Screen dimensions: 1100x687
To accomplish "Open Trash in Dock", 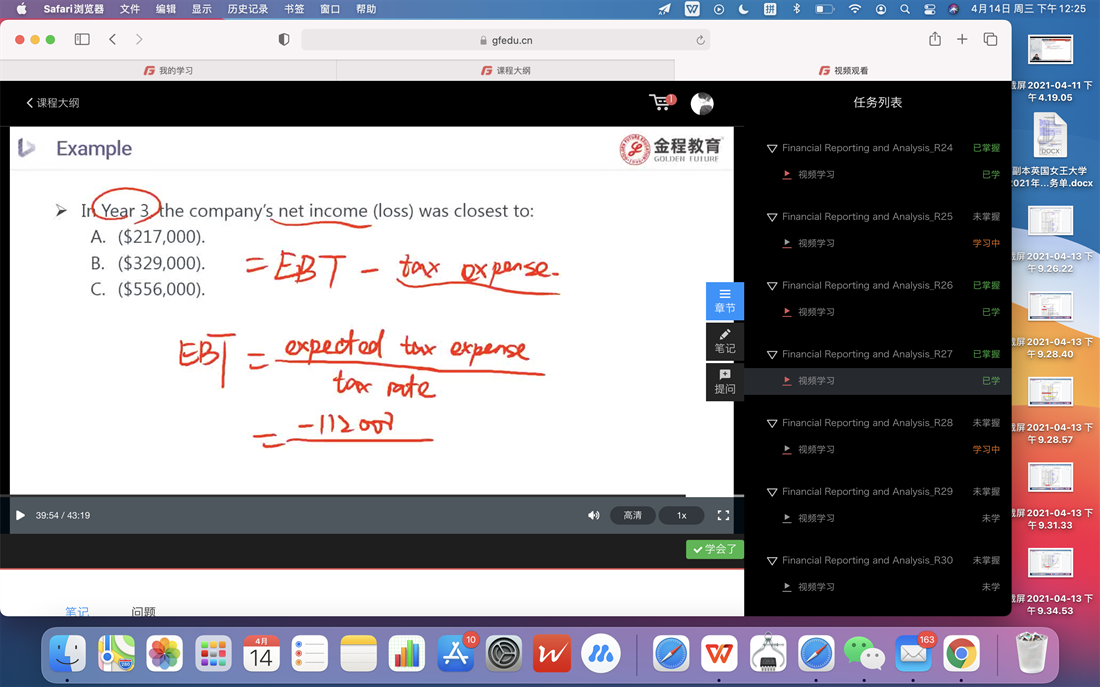I will pyautogui.click(x=1031, y=653).
